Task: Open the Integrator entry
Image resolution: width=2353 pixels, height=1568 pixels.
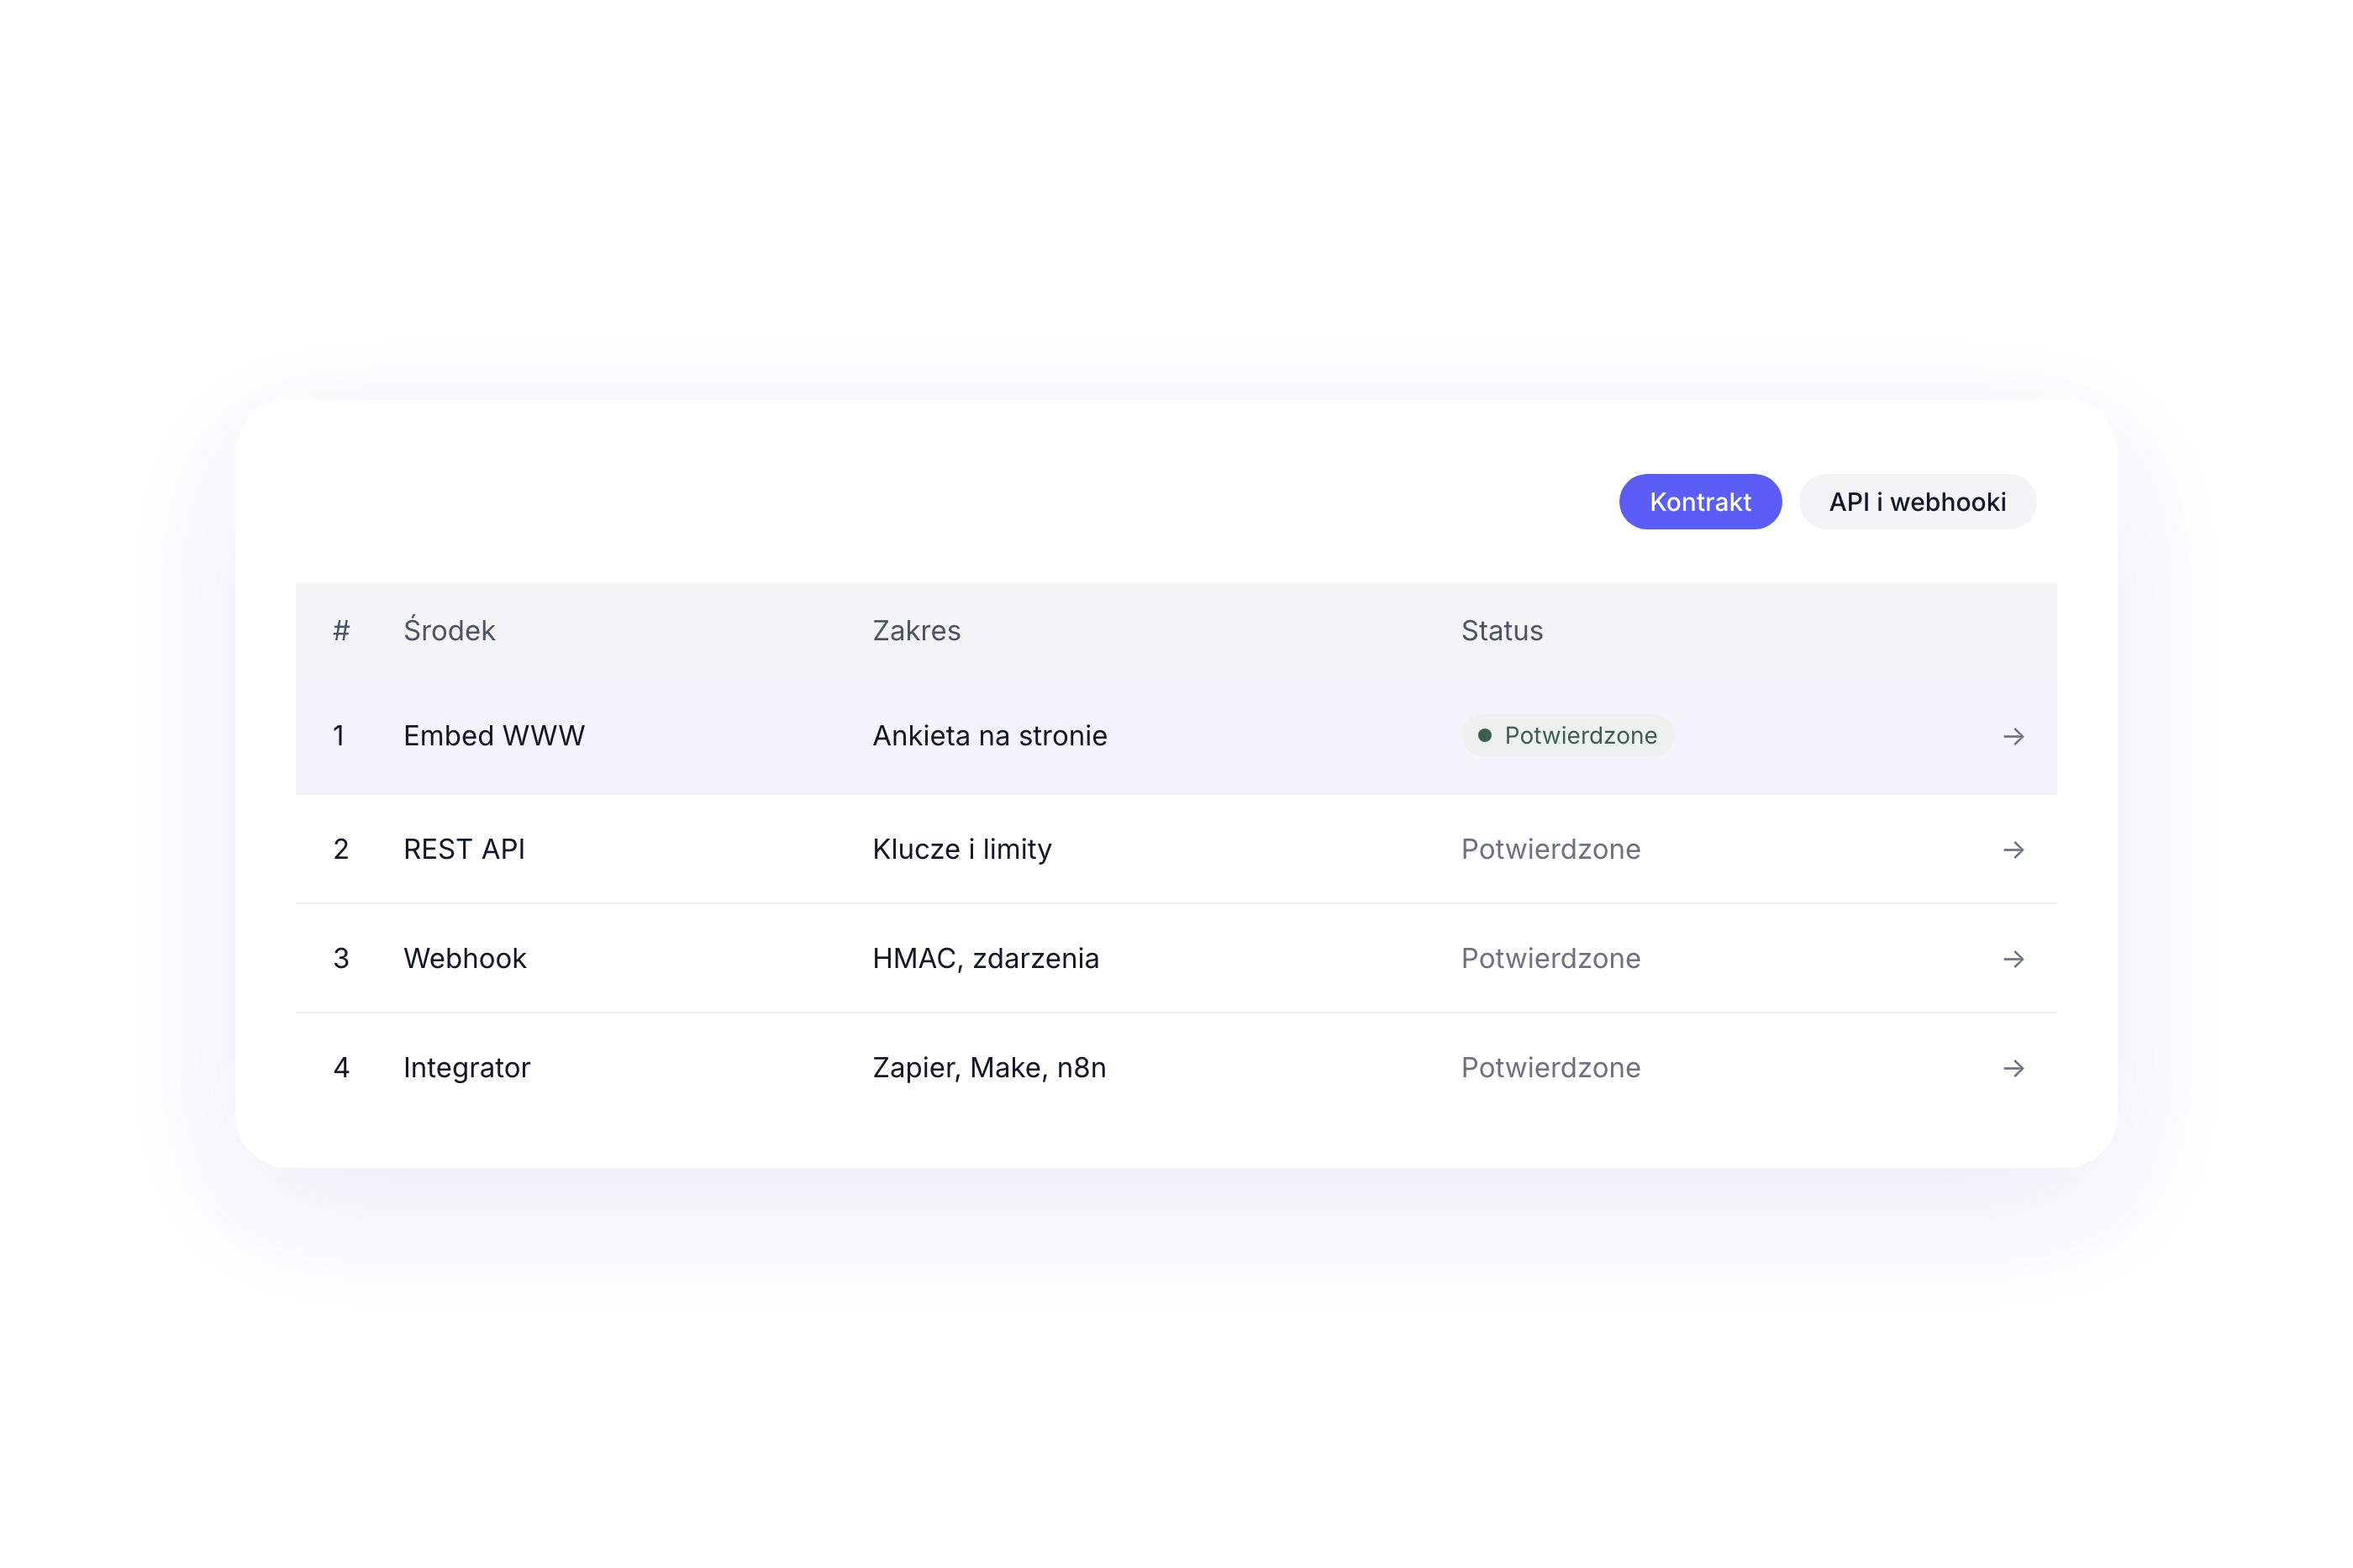Action: [x=1175, y=1067]
